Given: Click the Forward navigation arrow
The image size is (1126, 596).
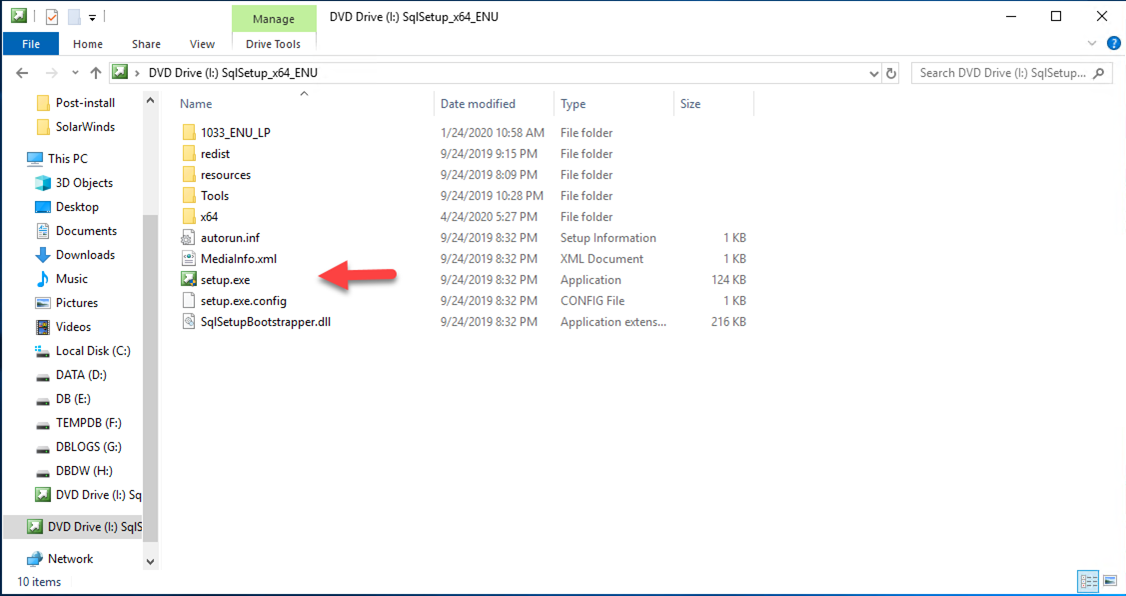Looking at the screenshot, I should [x=51, y=73].
